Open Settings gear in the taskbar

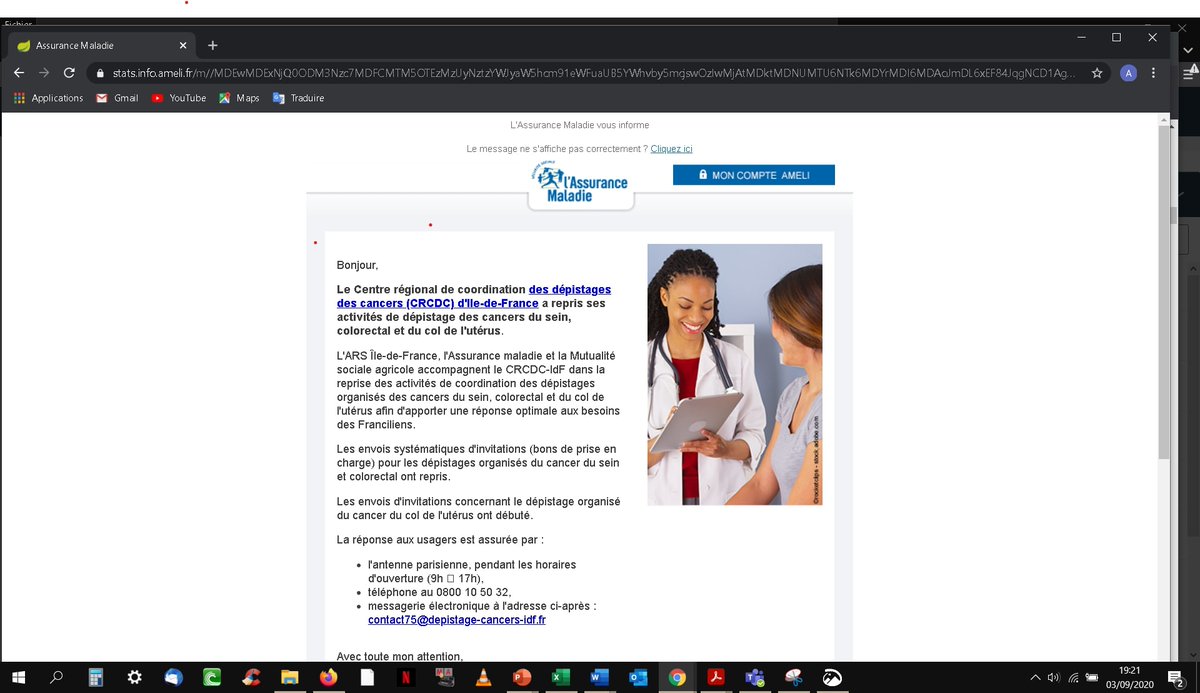tap(135, 677)
